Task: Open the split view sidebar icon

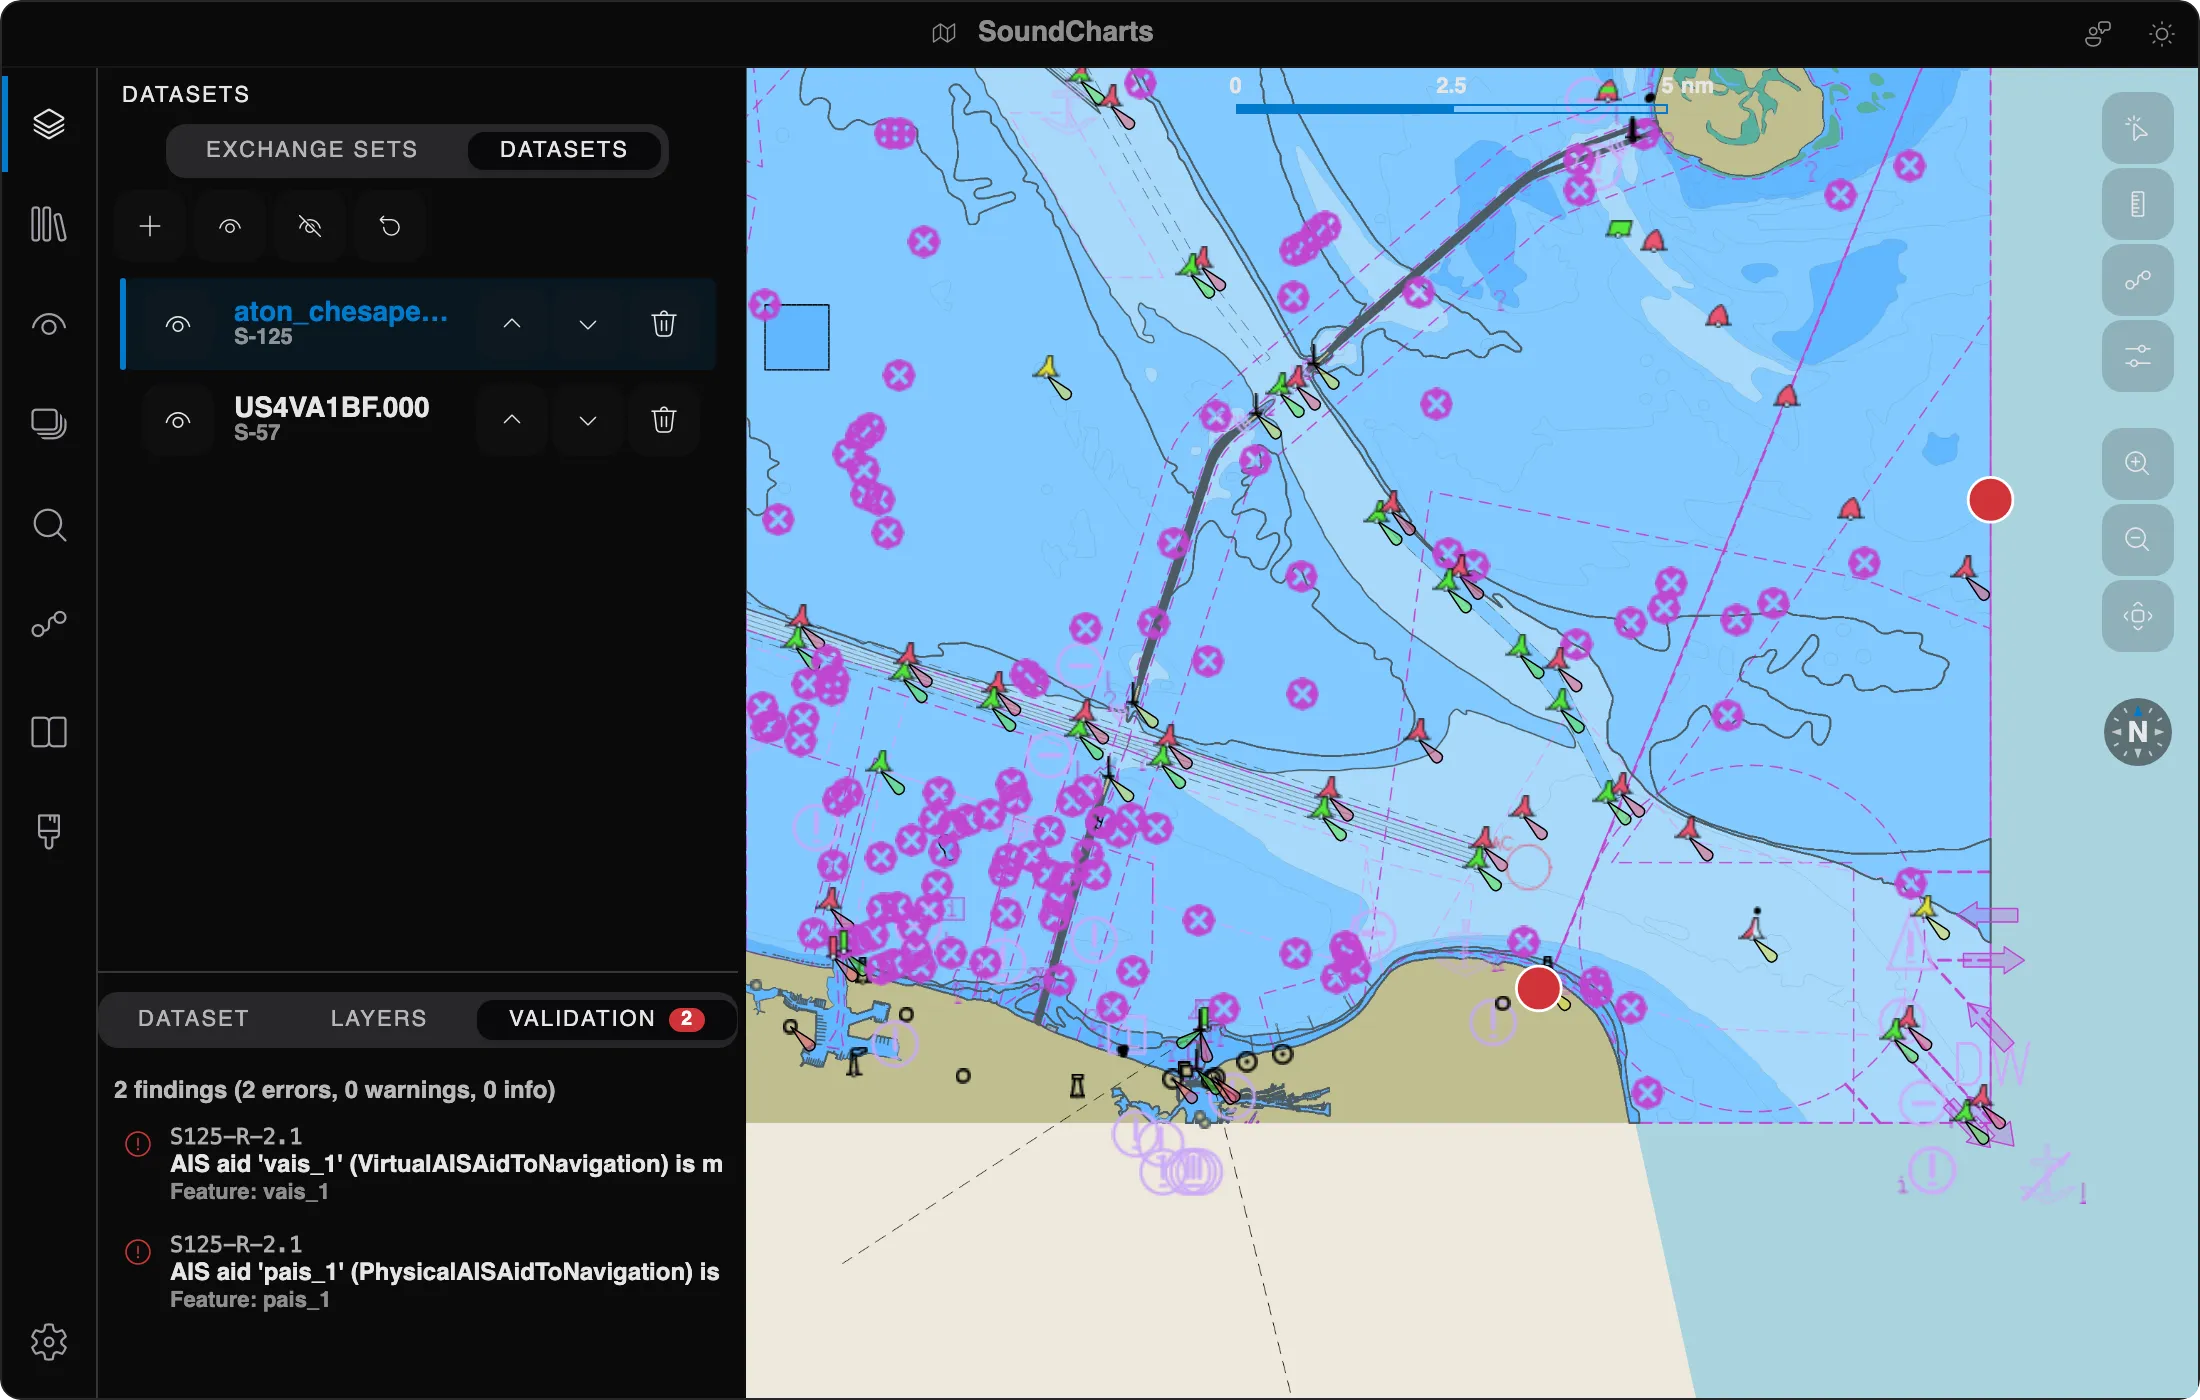Action: tap(48, 732)
